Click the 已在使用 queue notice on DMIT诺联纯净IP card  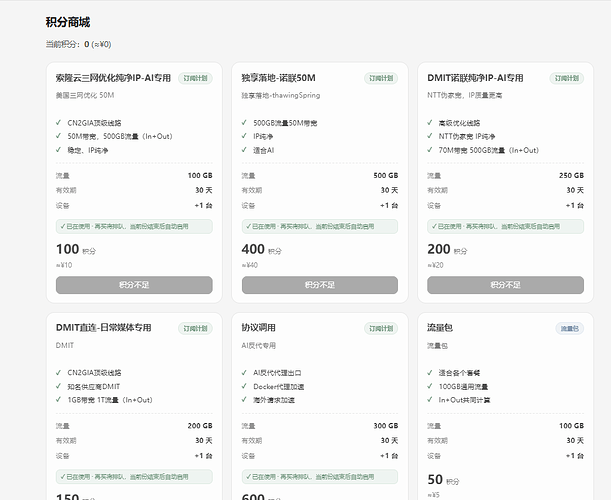pos(505,226)
